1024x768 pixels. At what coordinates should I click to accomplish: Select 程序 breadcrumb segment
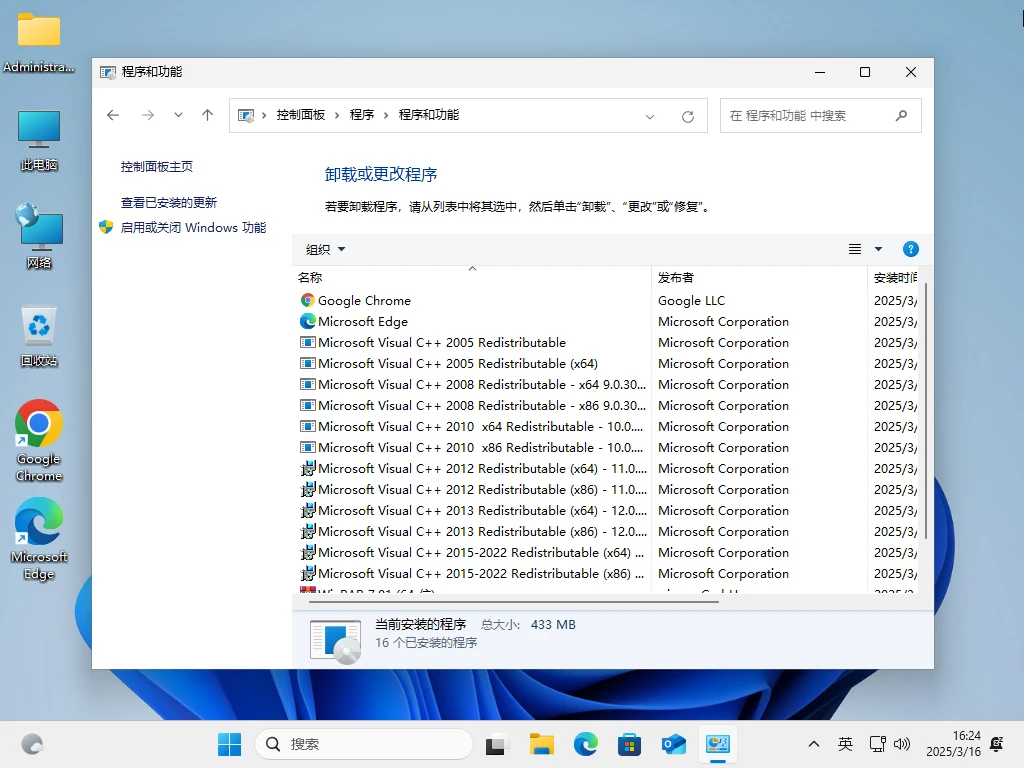(x=362, y=115)
